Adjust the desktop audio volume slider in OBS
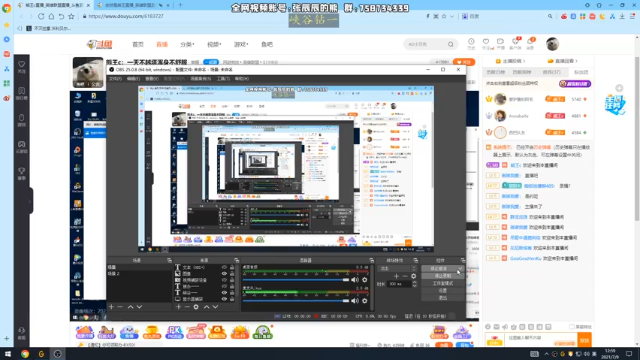640x360 pixels. [296, 280]
